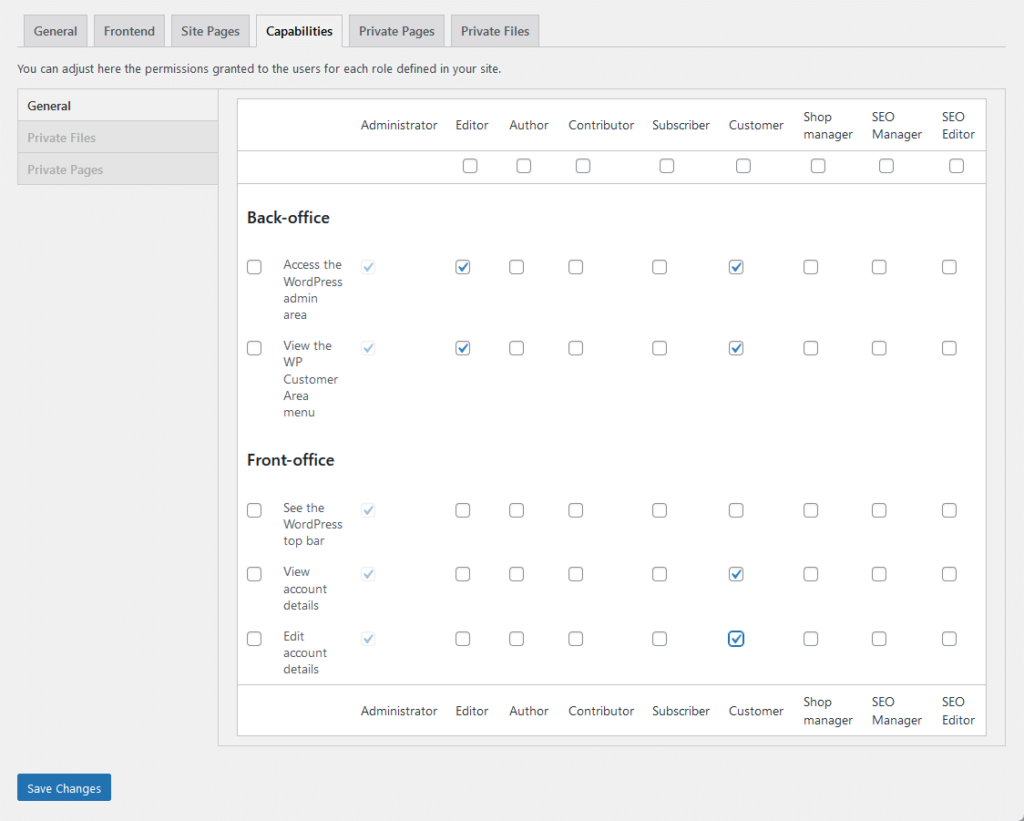Viewport: 1024px width, 821px height.
Task: Enable SEO Manager to see the WordPress top bar
Action: pos(879,510)
